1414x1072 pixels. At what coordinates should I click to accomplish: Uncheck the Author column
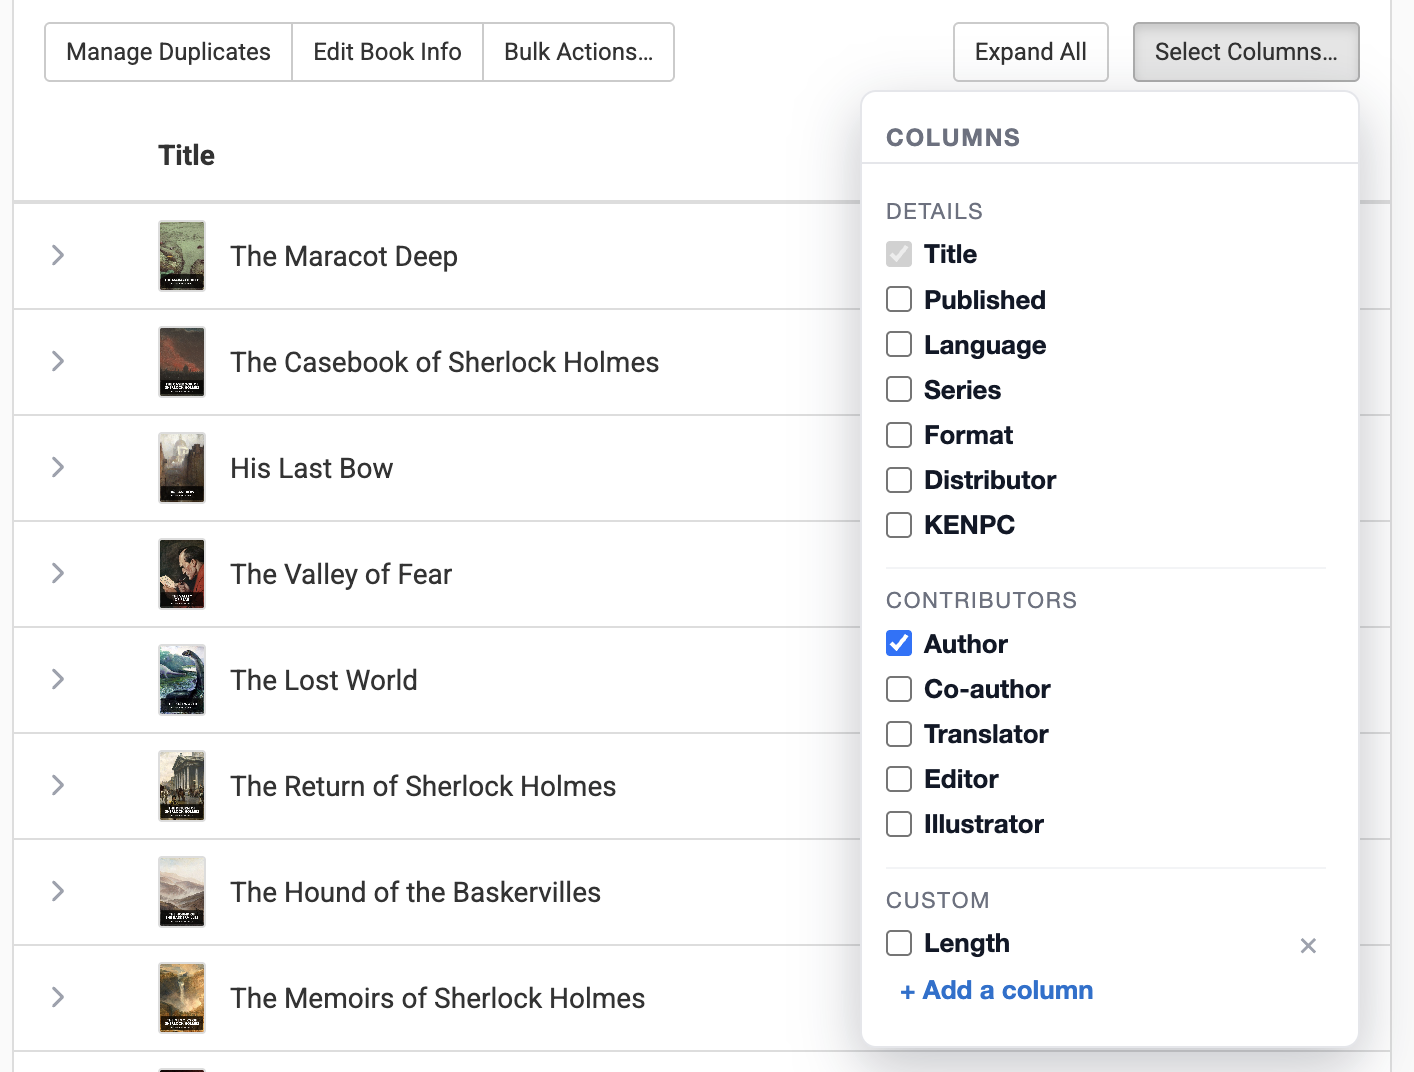[899, 644]
